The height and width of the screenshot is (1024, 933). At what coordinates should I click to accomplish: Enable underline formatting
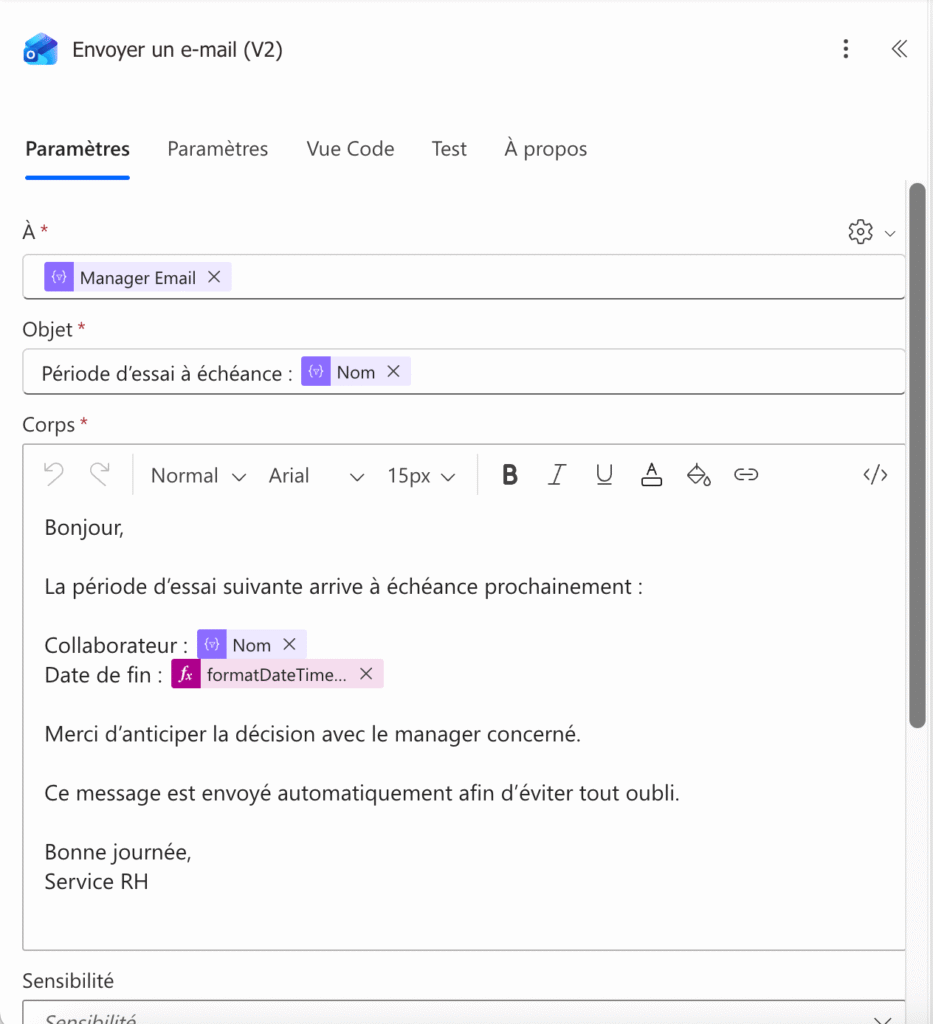tap(604, 475)
